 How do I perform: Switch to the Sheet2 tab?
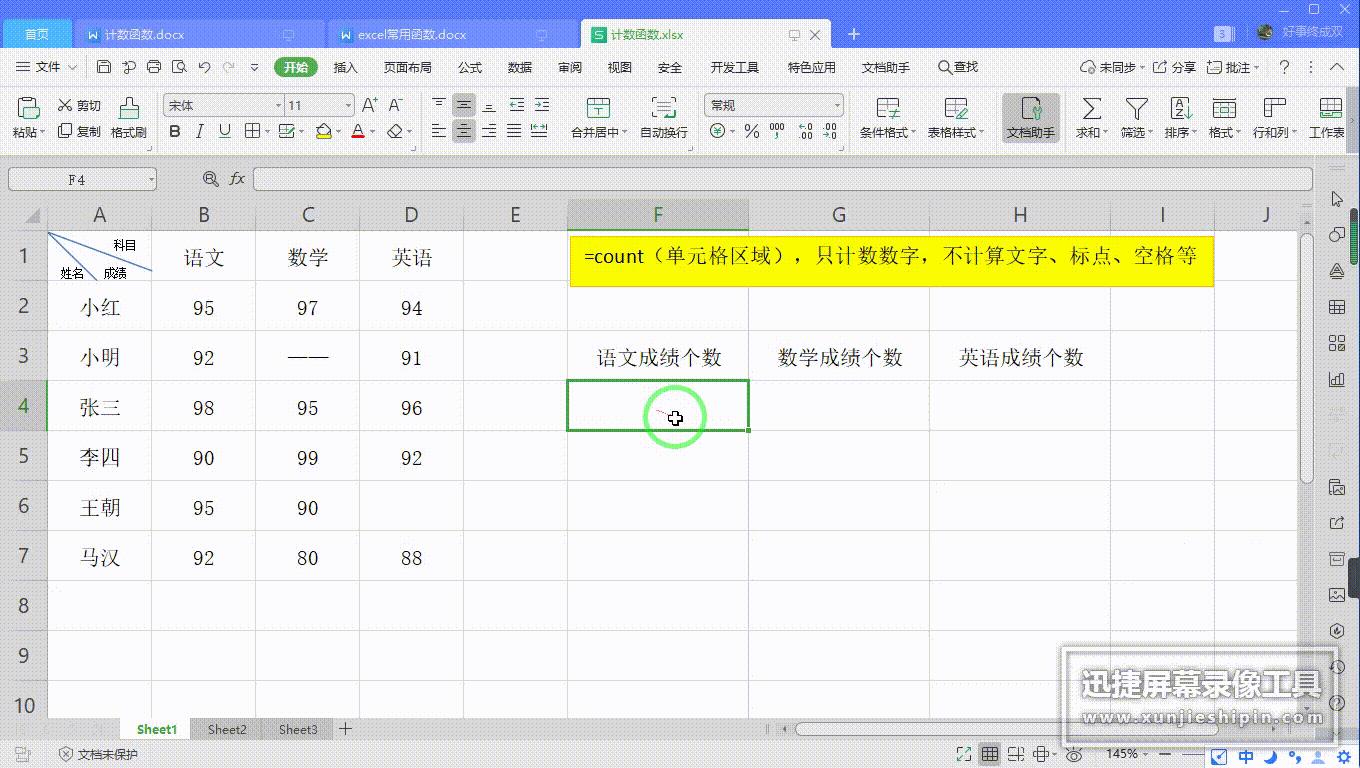point(227,729)
